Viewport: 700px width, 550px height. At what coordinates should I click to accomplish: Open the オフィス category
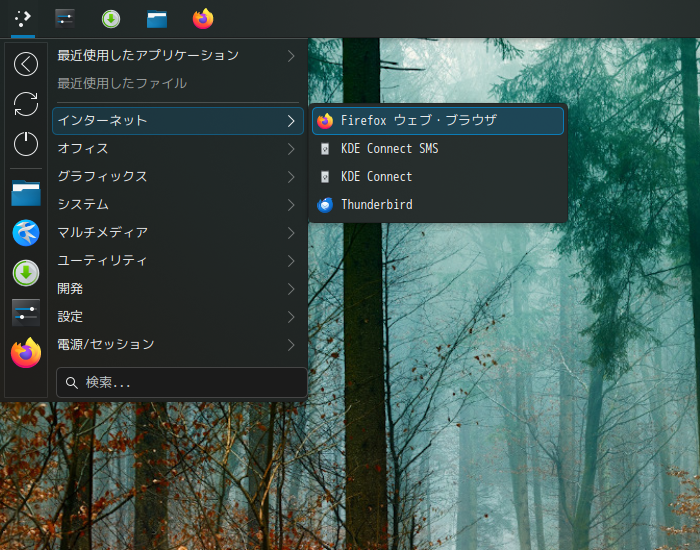tap(178, 149)
